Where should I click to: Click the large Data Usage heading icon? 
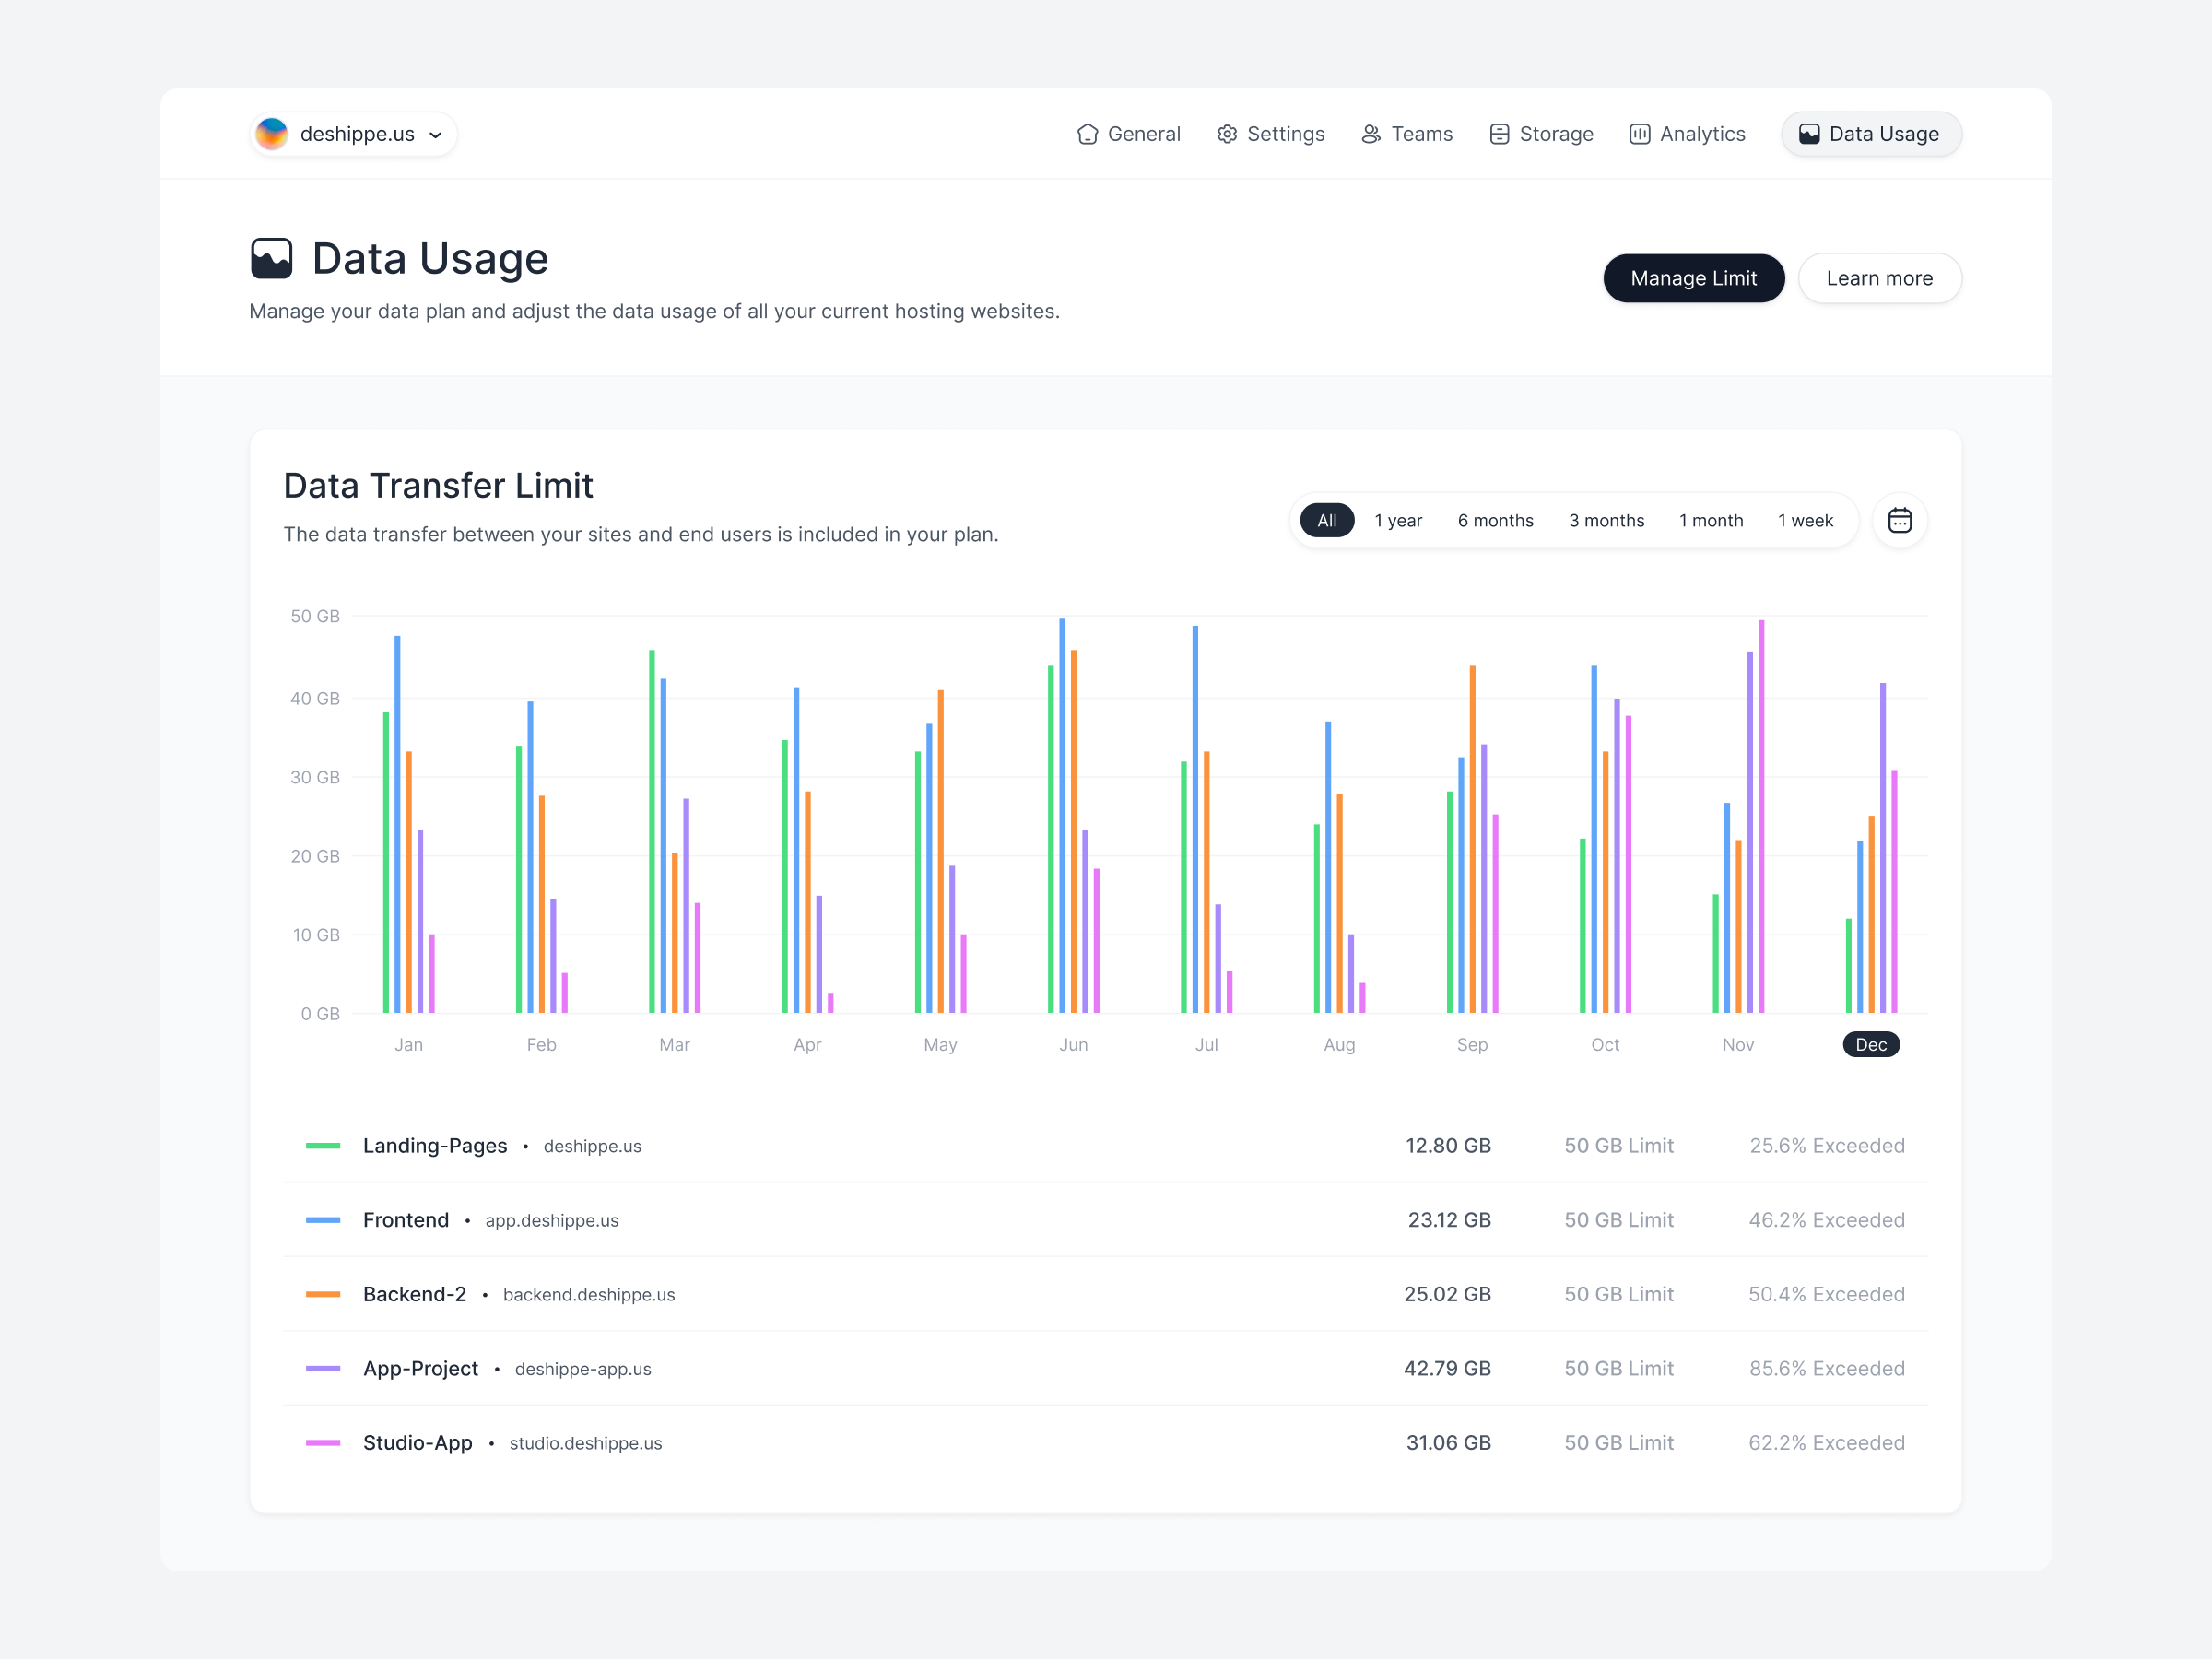(x=272, y=258)
